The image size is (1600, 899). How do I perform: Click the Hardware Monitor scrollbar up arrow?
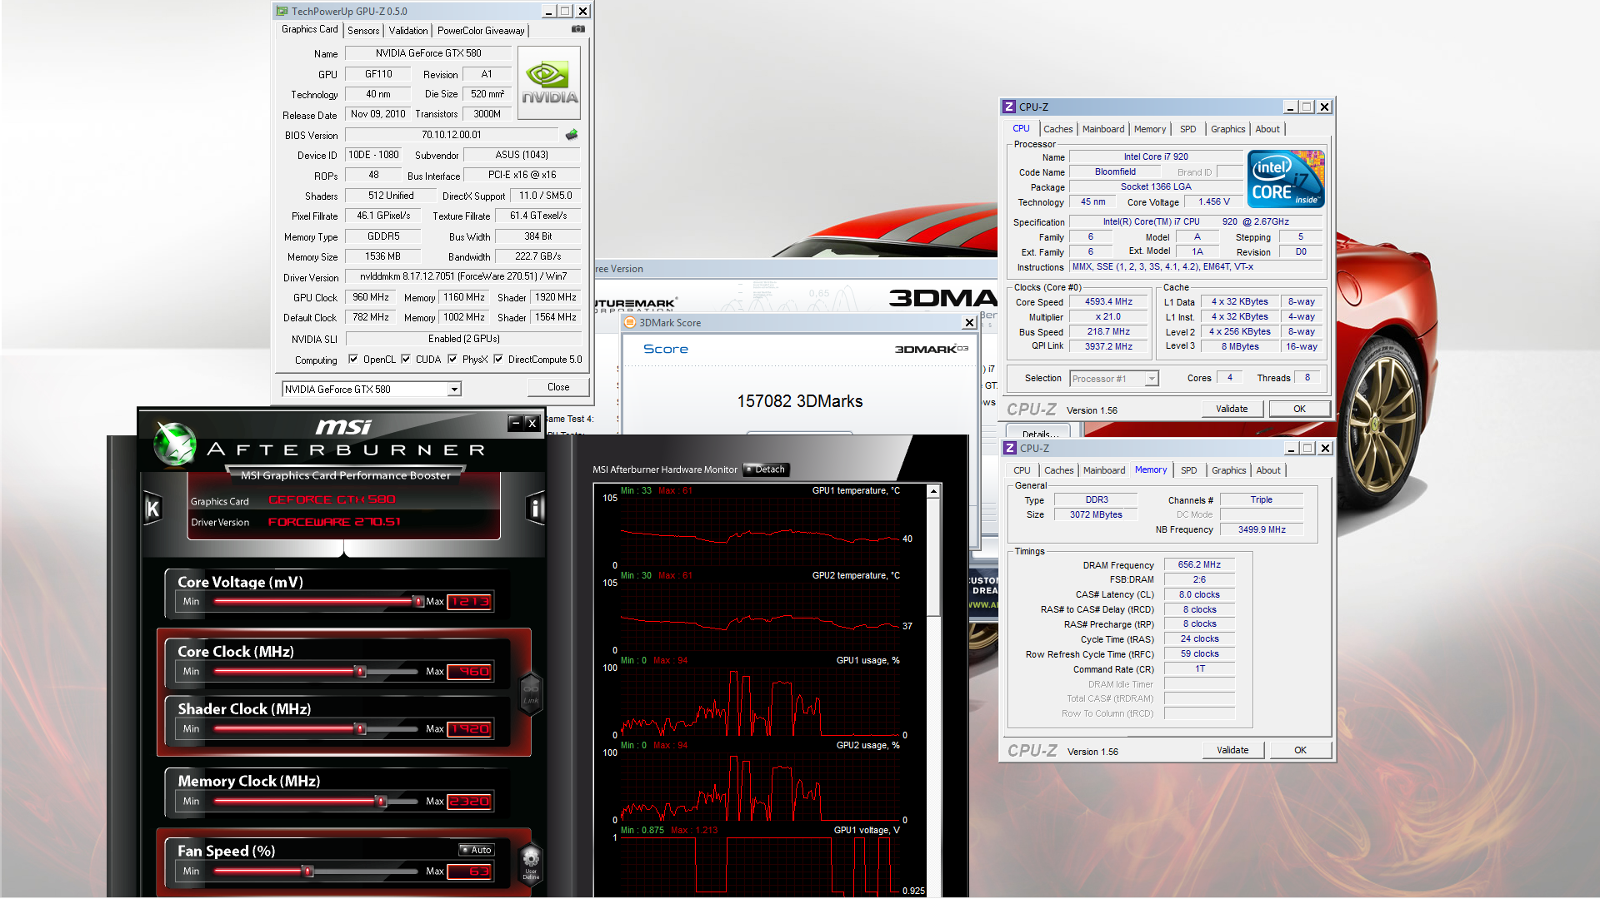pos(933,491)
